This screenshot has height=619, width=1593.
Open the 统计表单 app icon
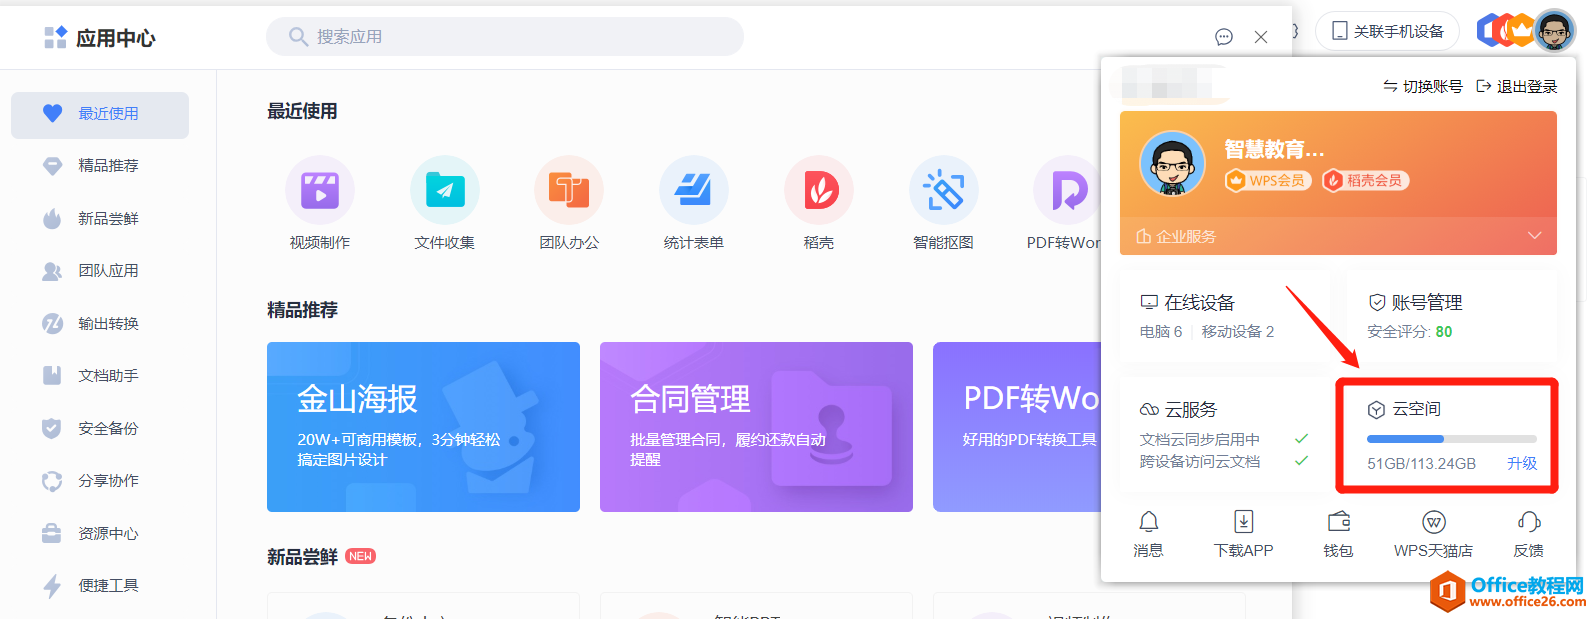click(x=694, y=190)
